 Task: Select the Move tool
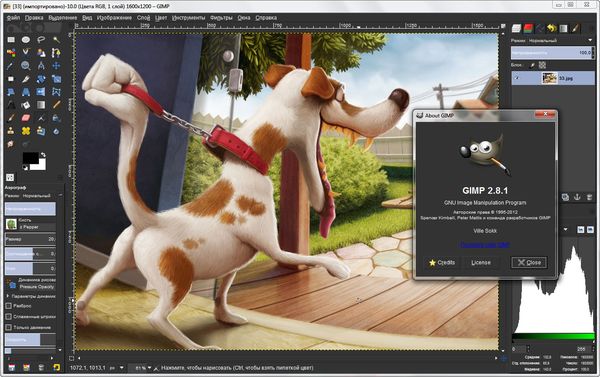point(56,66)
